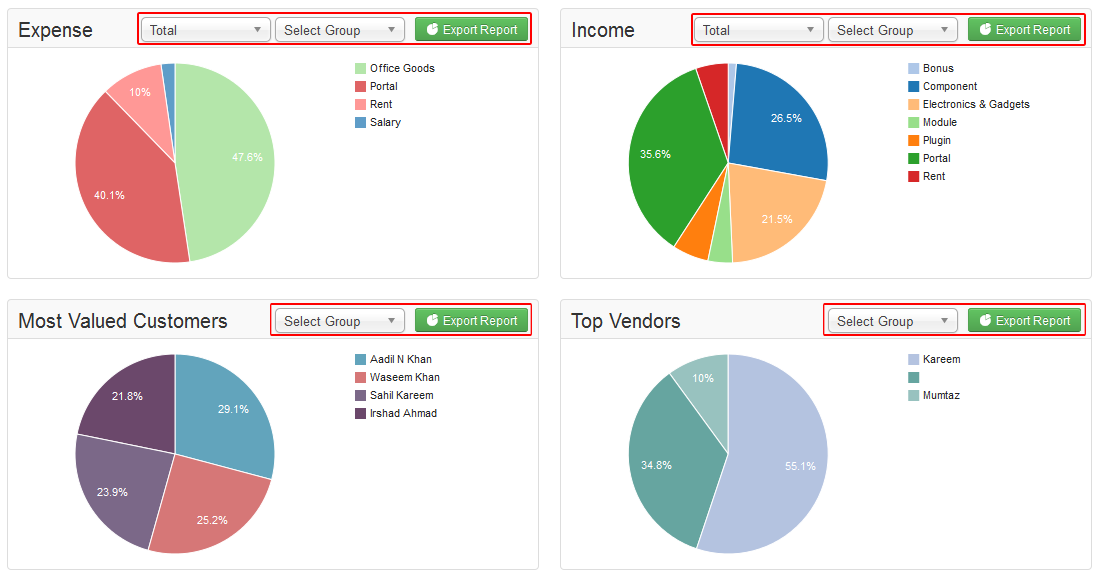Click the Electronics & Gadgets legend label

[976, 105]
